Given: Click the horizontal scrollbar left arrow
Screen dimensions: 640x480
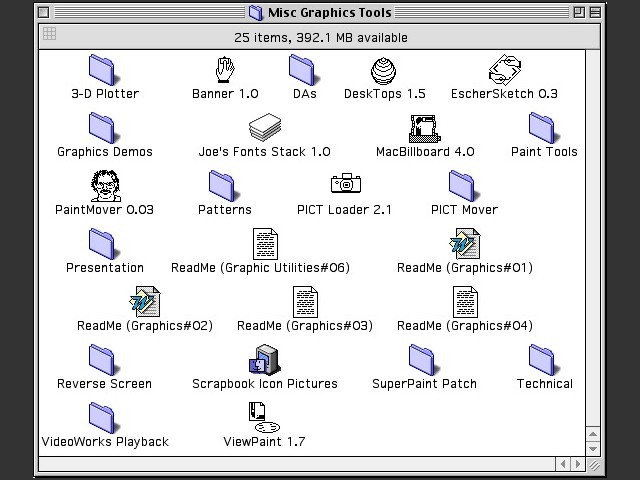Looking at the screenshot, I should pos(563,464).
